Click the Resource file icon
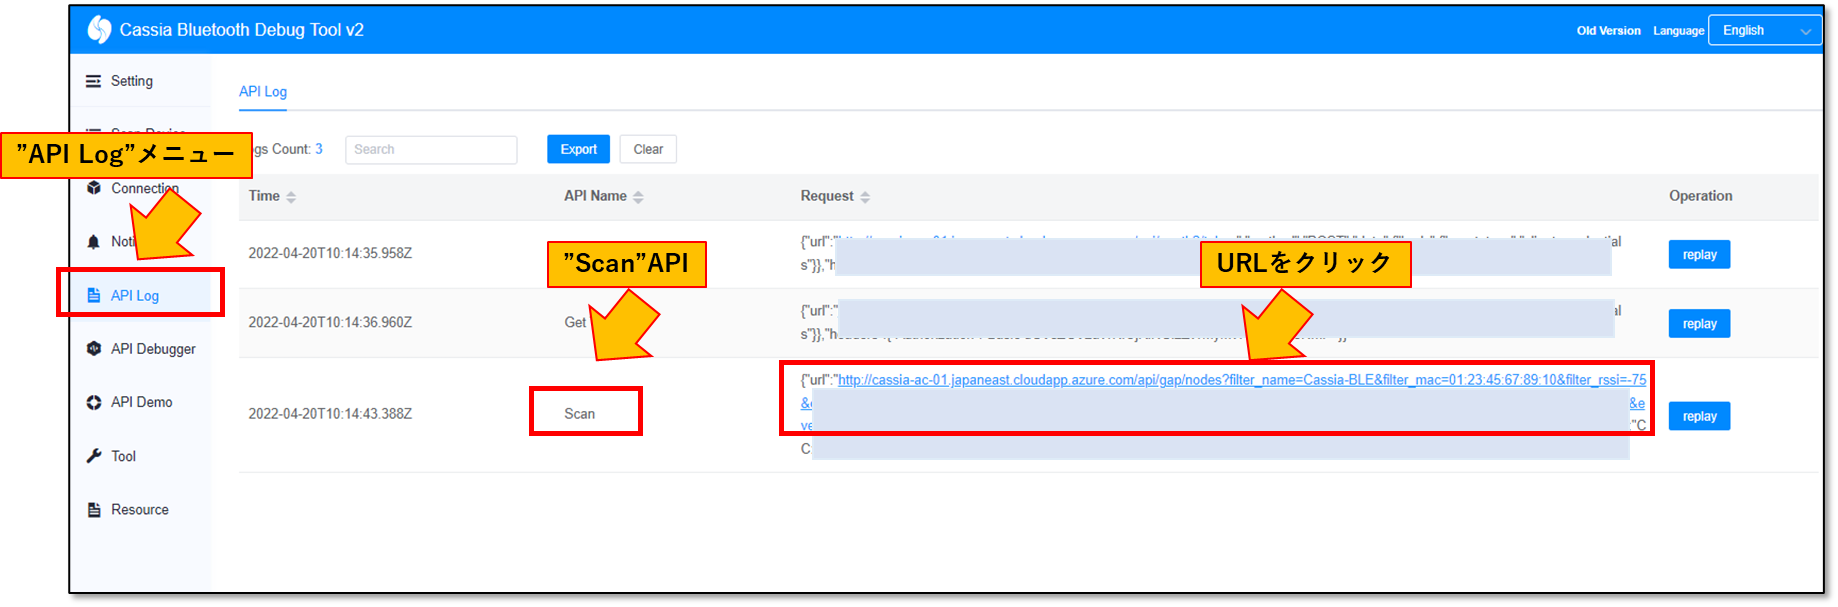This screenshot has height=607, width=1838. tap(94, 510)
